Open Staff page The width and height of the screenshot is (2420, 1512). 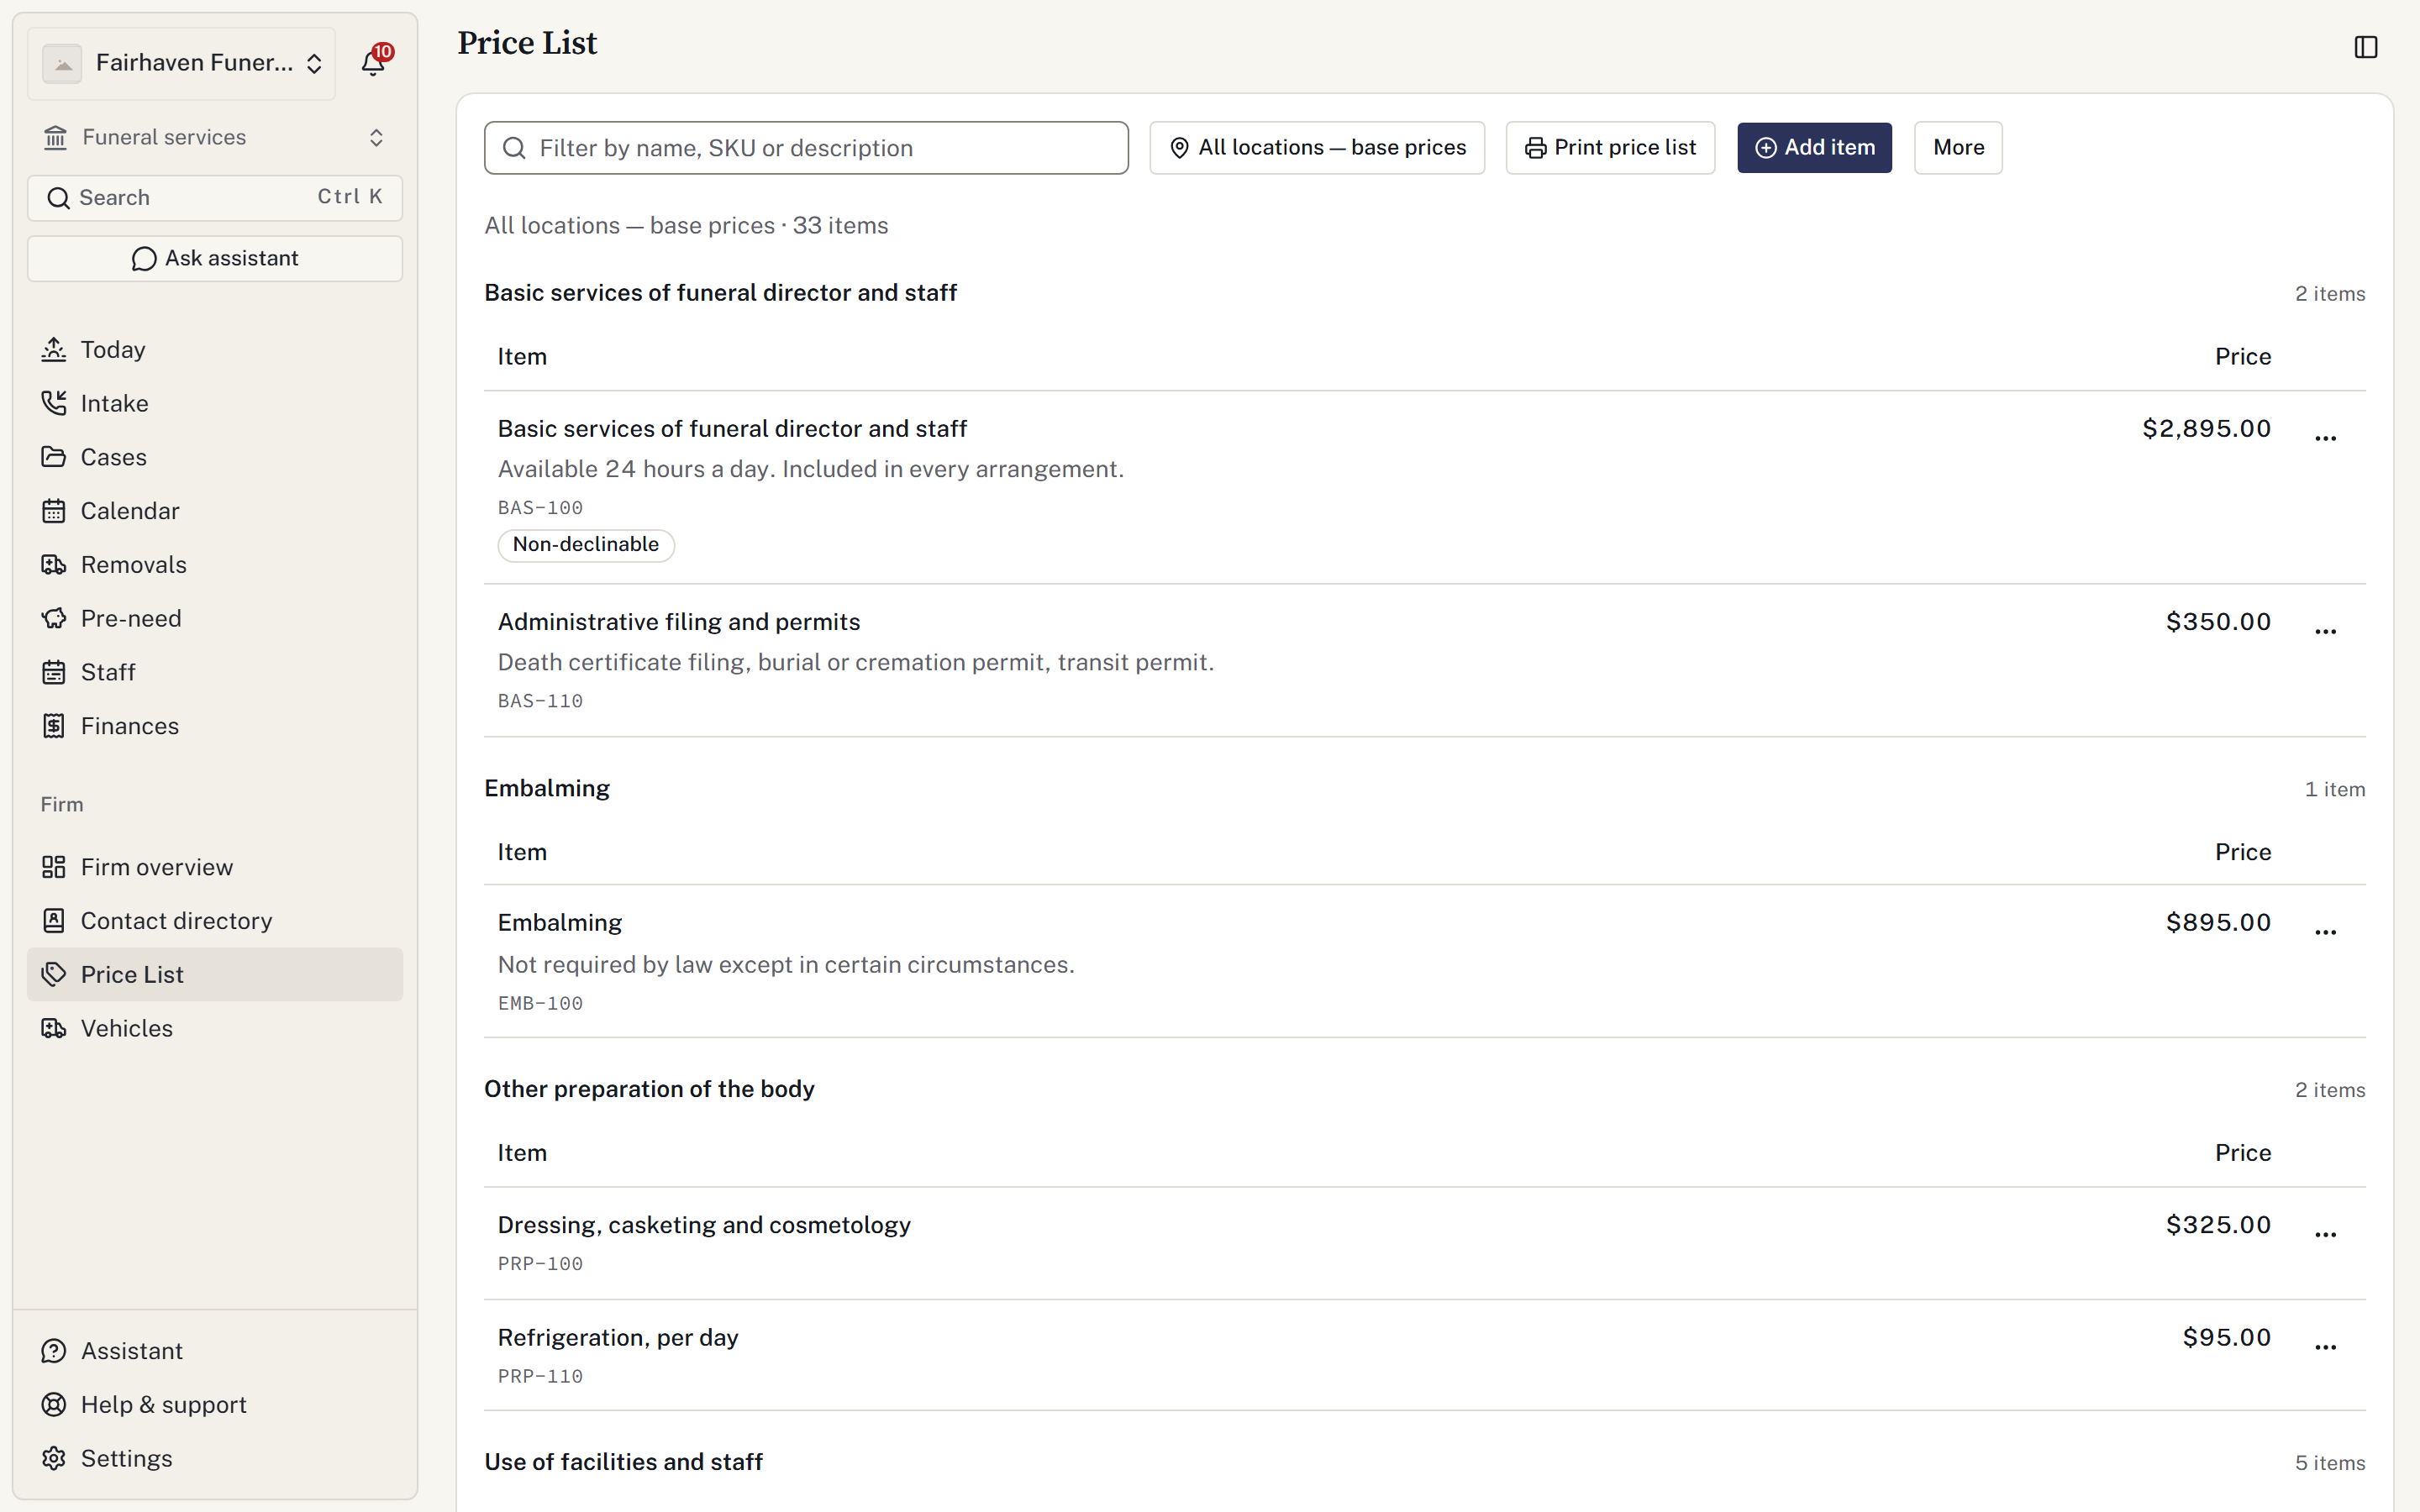tap(215, 672)
